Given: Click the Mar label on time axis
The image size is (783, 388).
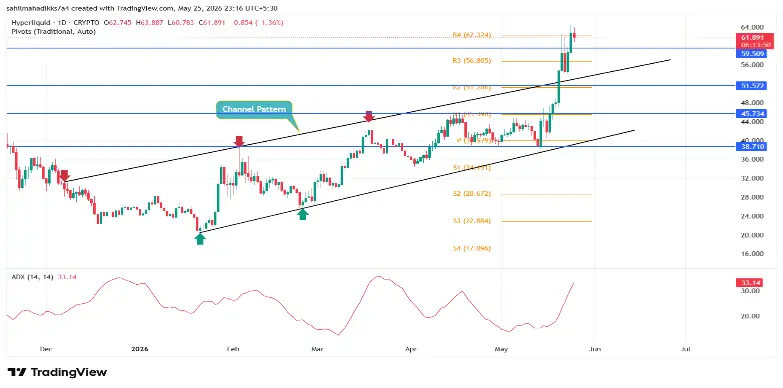Looking at the screenshot, I should pyautogui.click(x=317, y=349).
